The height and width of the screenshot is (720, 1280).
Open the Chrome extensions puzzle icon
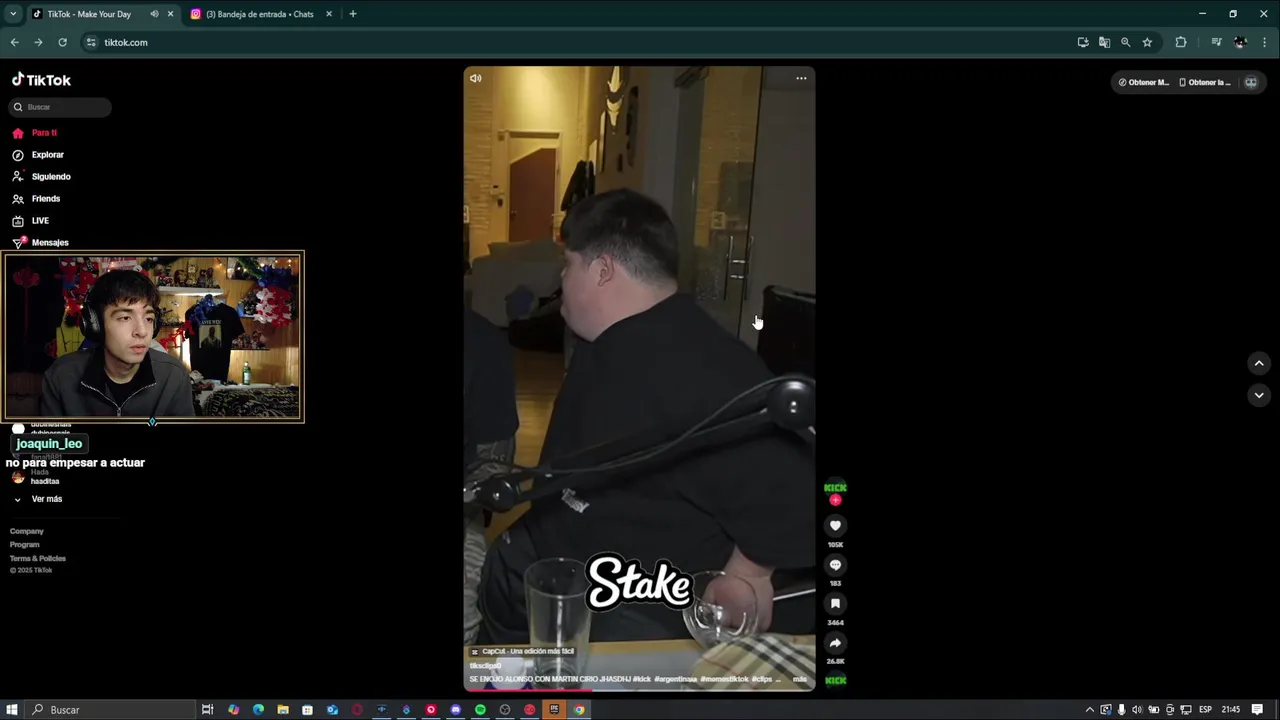(1181, 42)
